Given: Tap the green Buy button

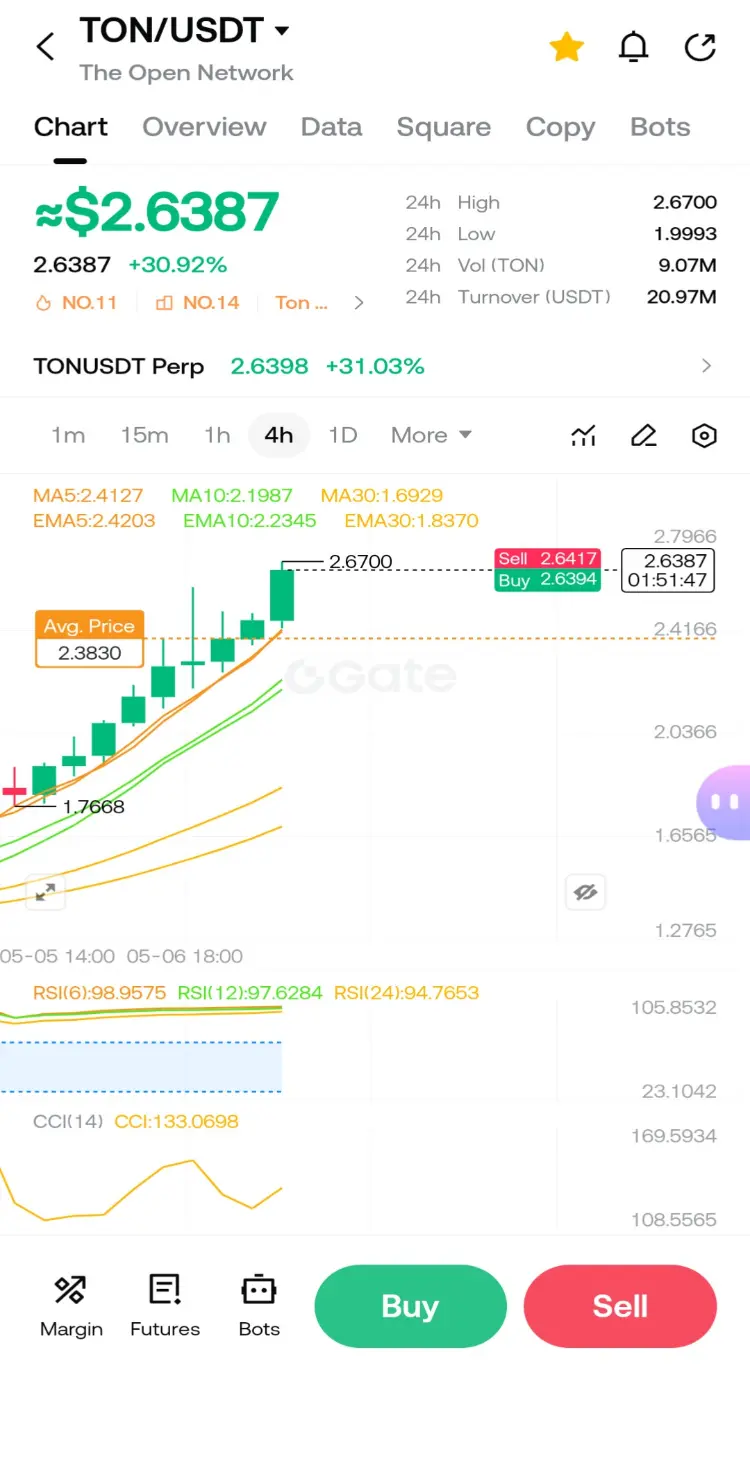Looking at the screenshot, I should 410,1306.
